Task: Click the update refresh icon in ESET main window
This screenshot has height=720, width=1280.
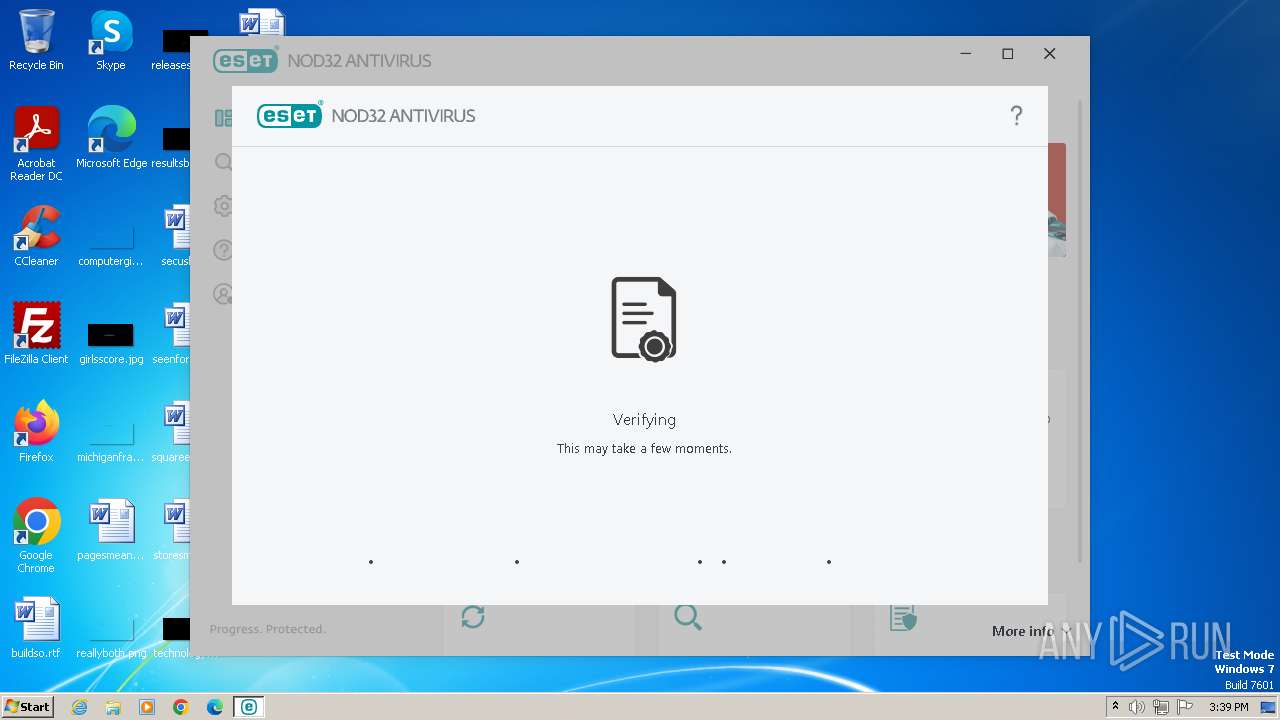Action: pyautogui.click(x=473, y=617)
